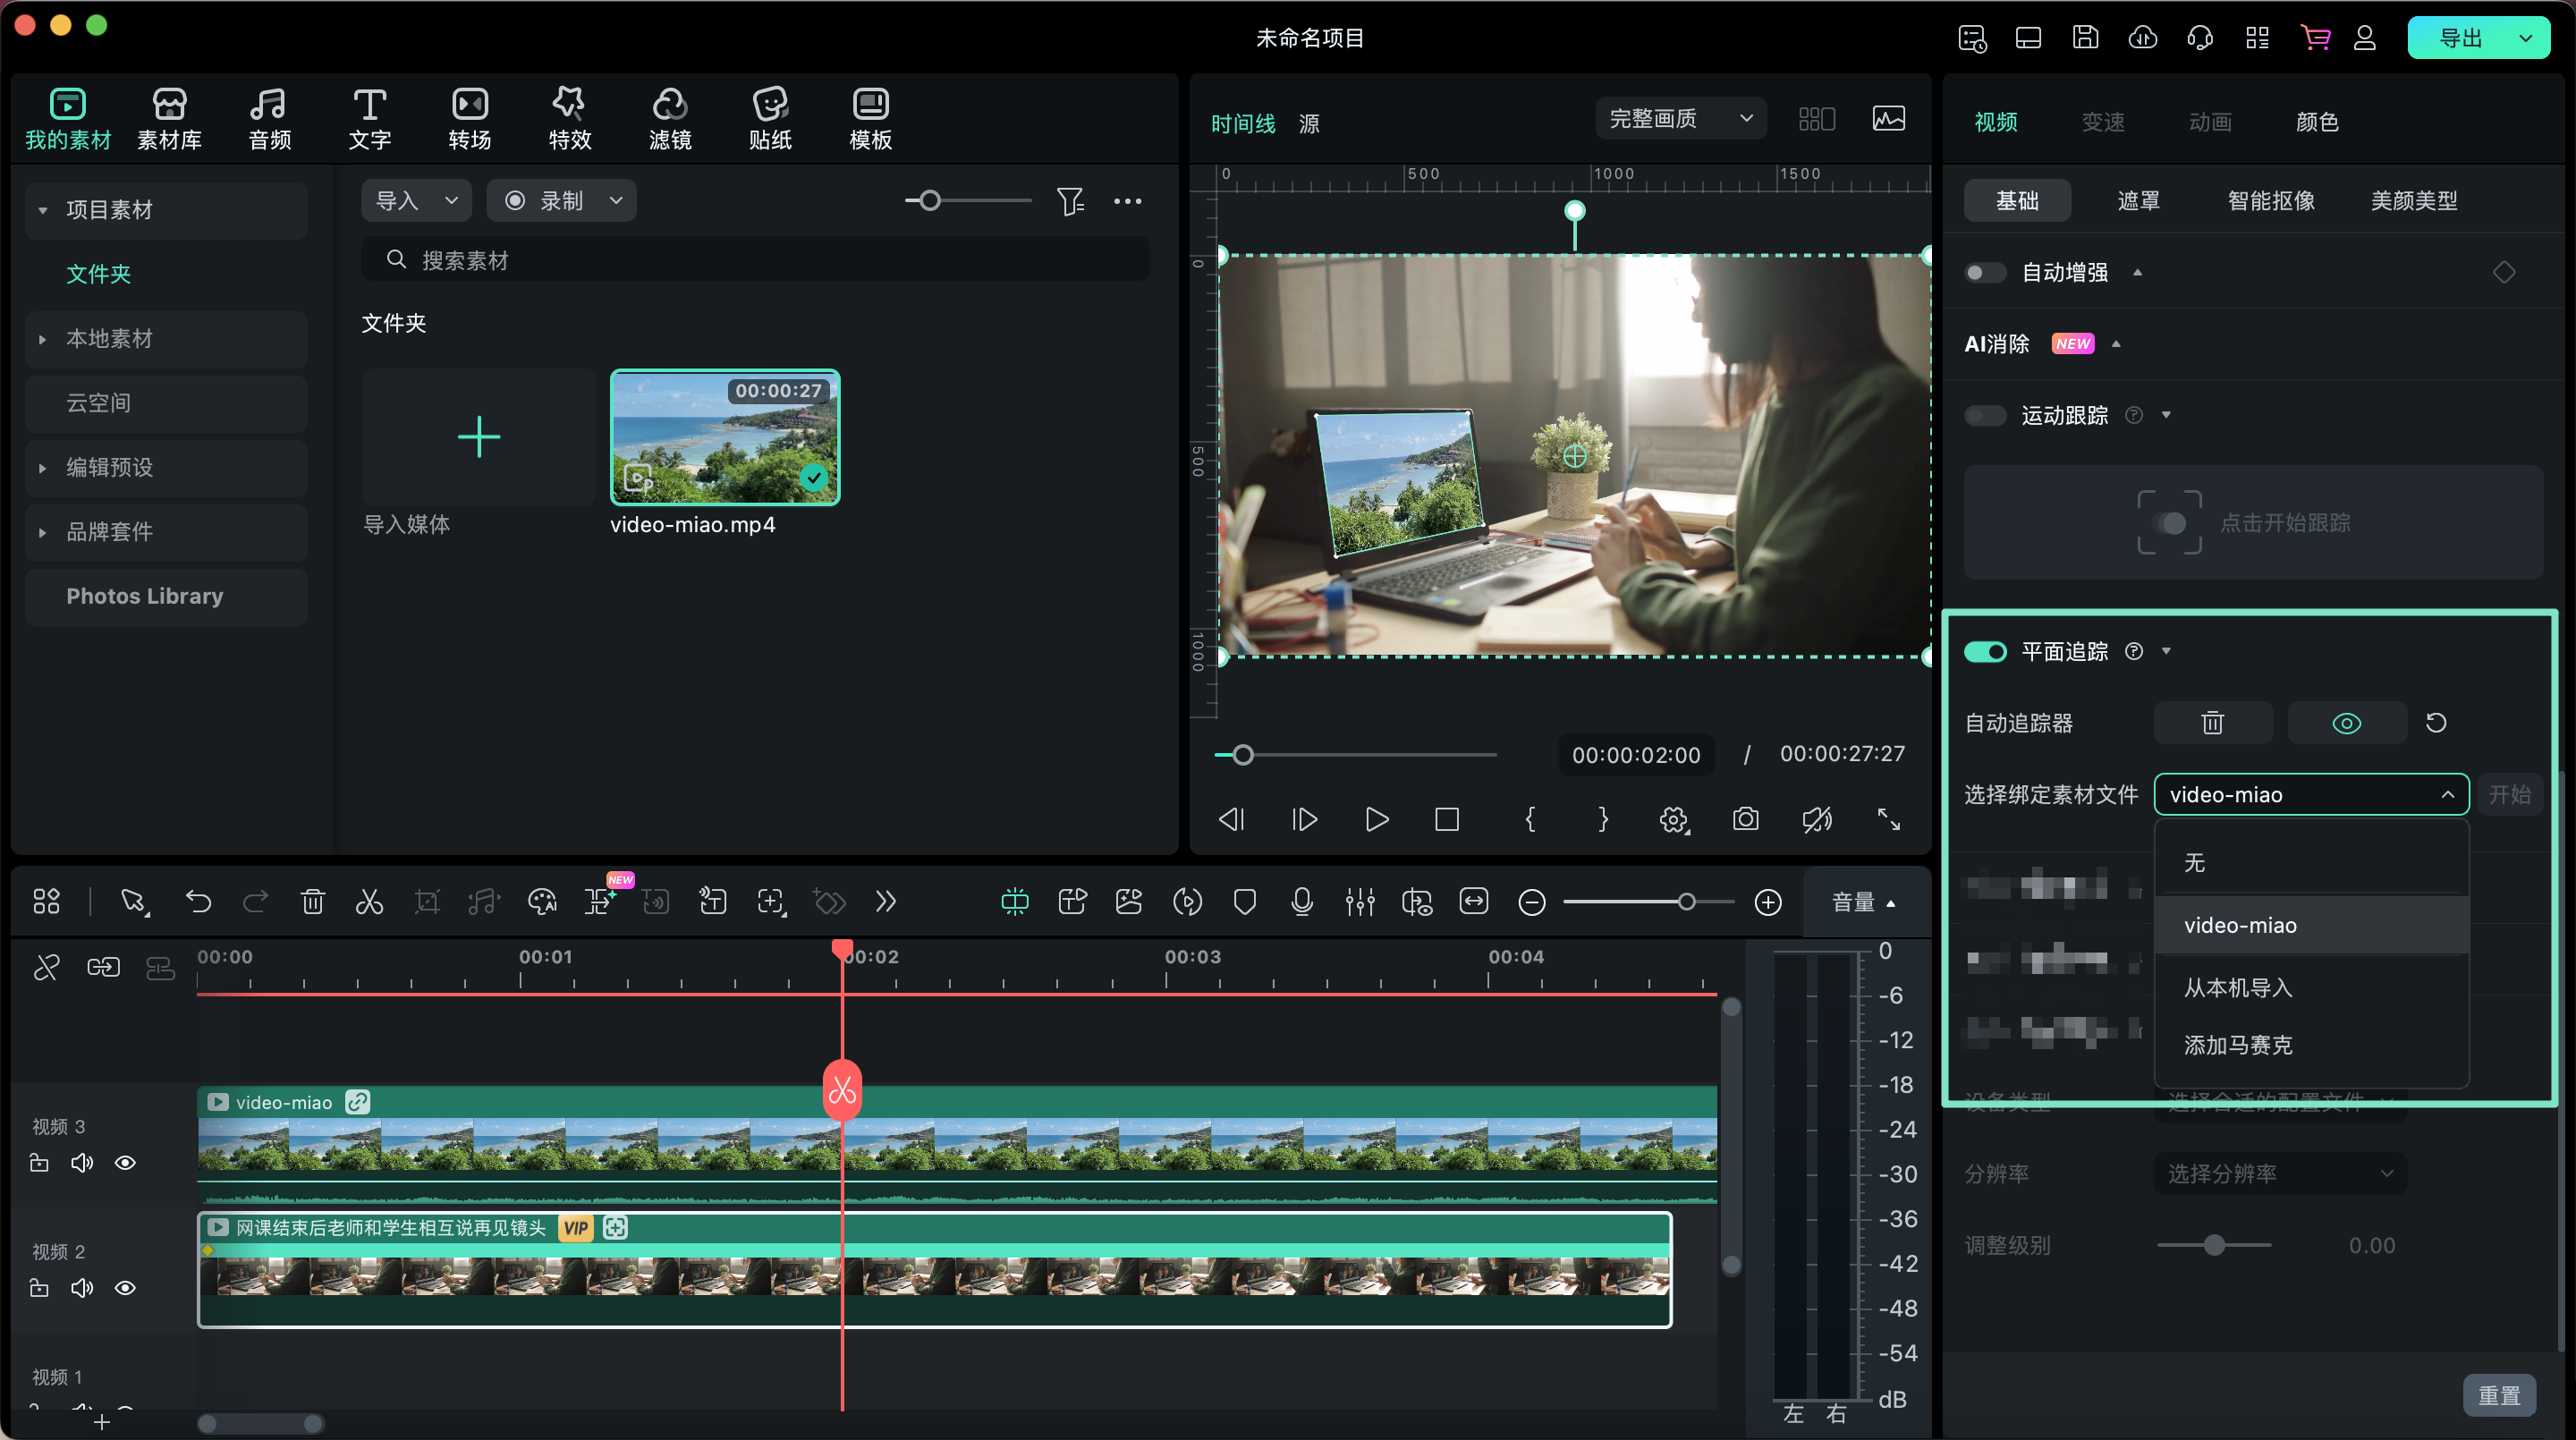The image size is (2576, 1440).
Task: Hide the 视频 3 track with the eye icon
Action: [125, 1163]
